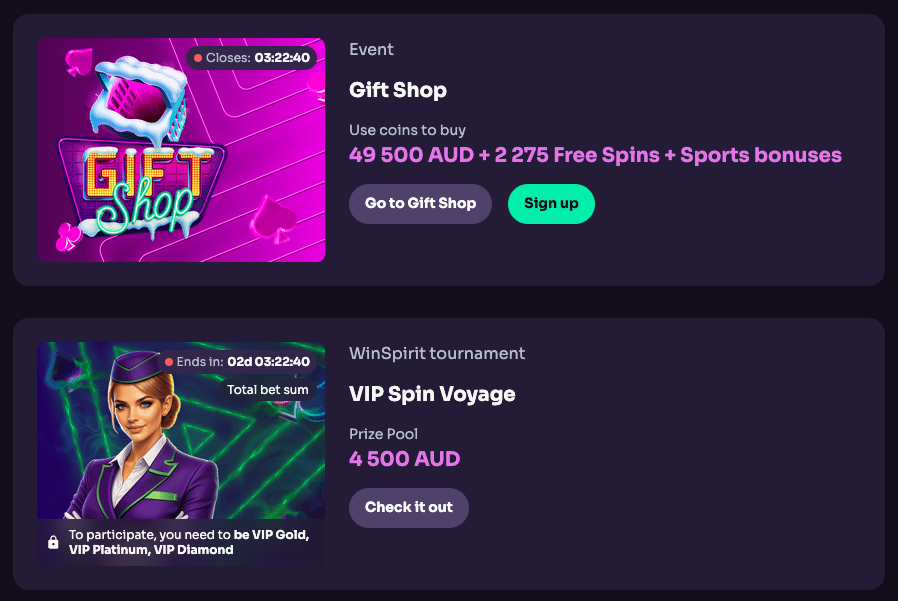Click the Check it out button
The height and width of the screenshot is (601, 898).
point(408,507)
